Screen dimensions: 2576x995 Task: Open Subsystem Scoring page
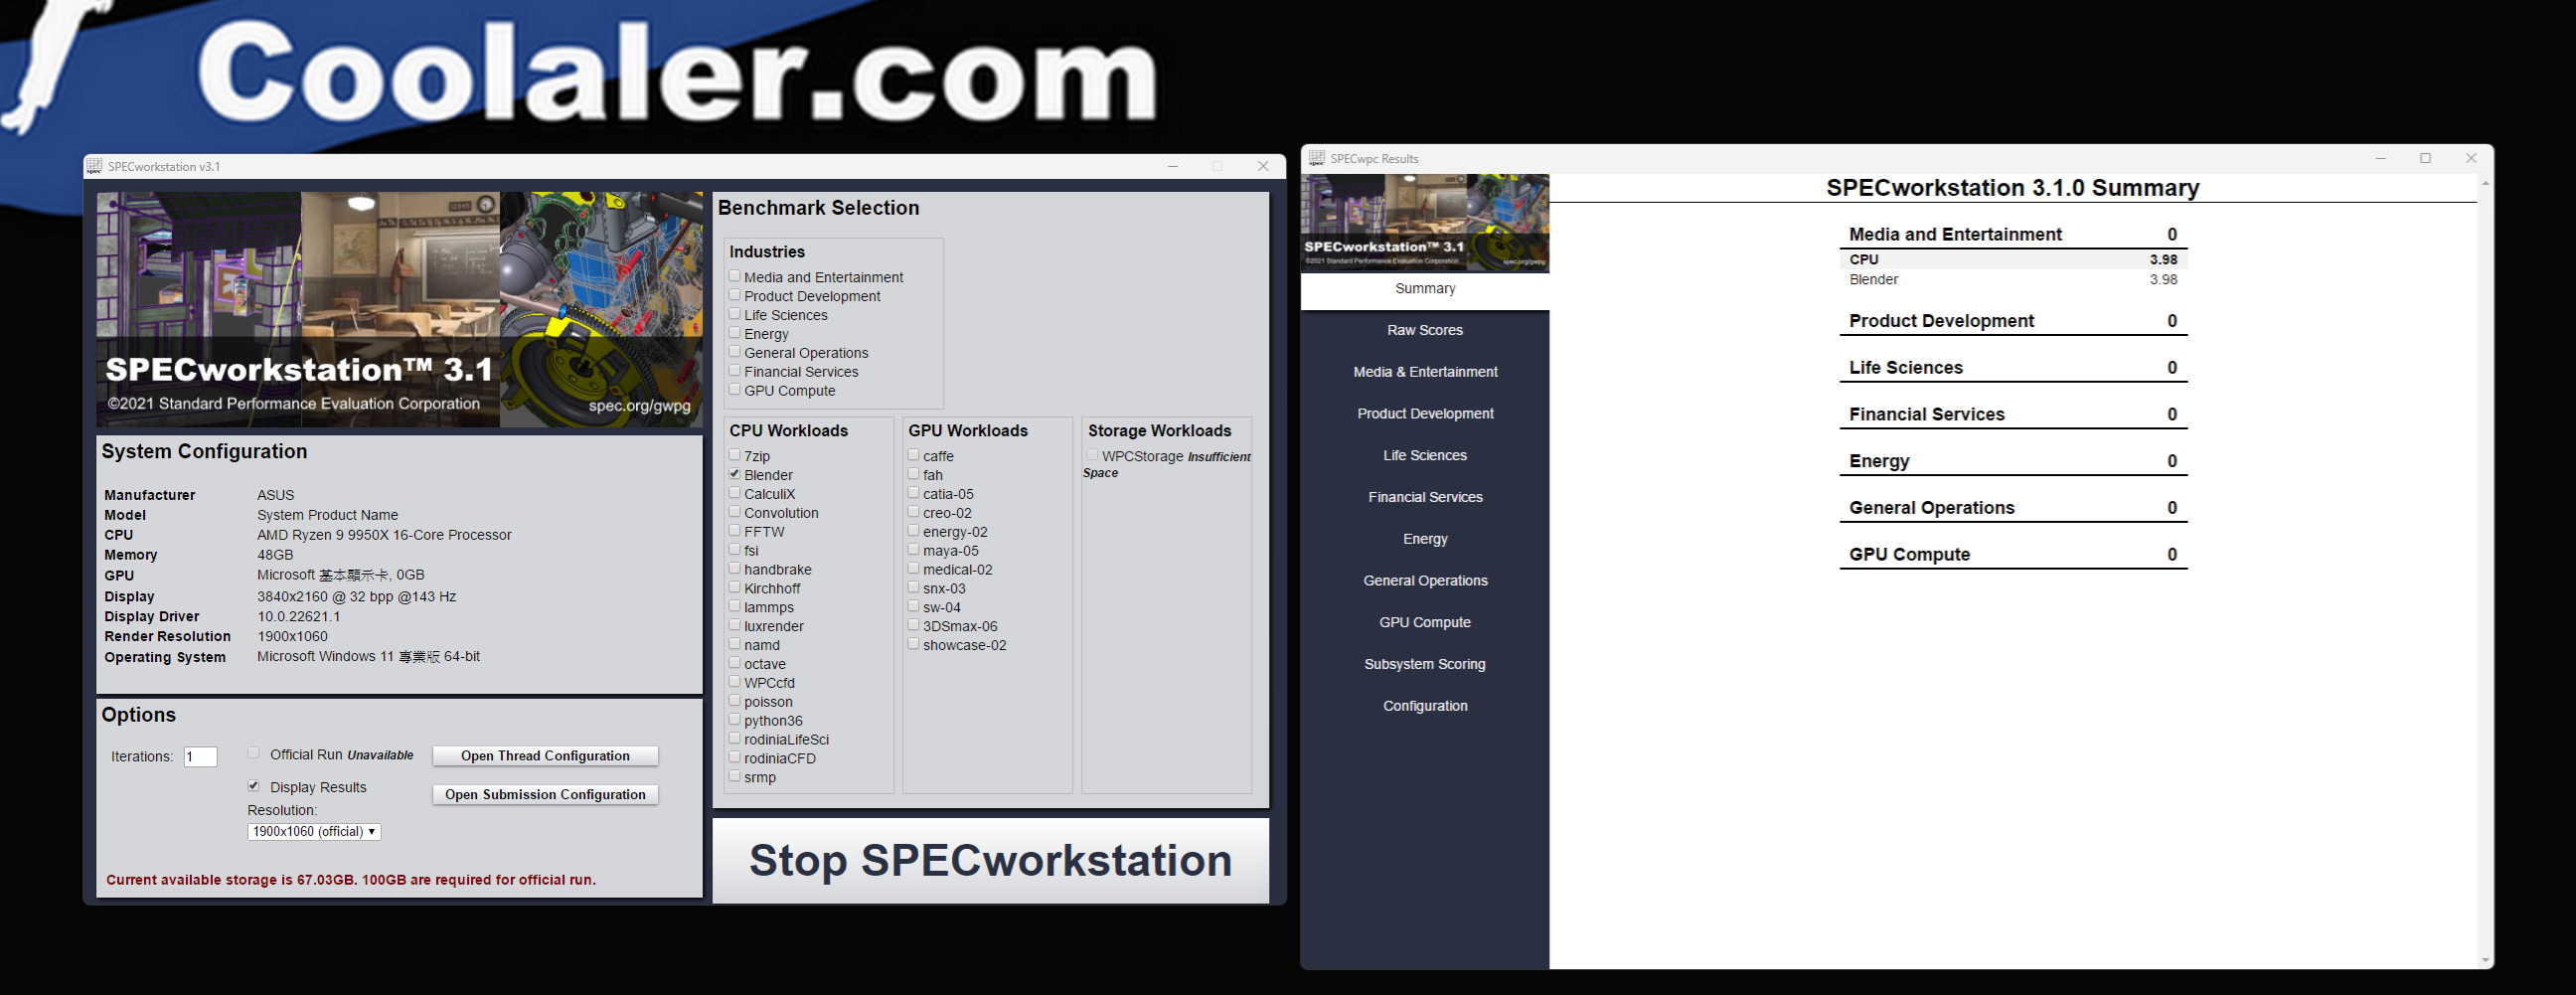[1425, 664]
